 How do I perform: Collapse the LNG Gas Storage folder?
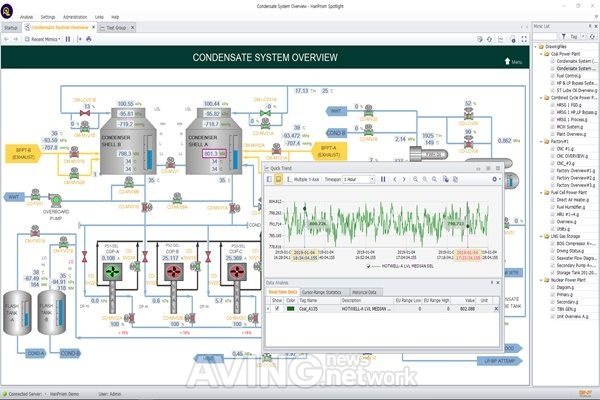[541, 236]
